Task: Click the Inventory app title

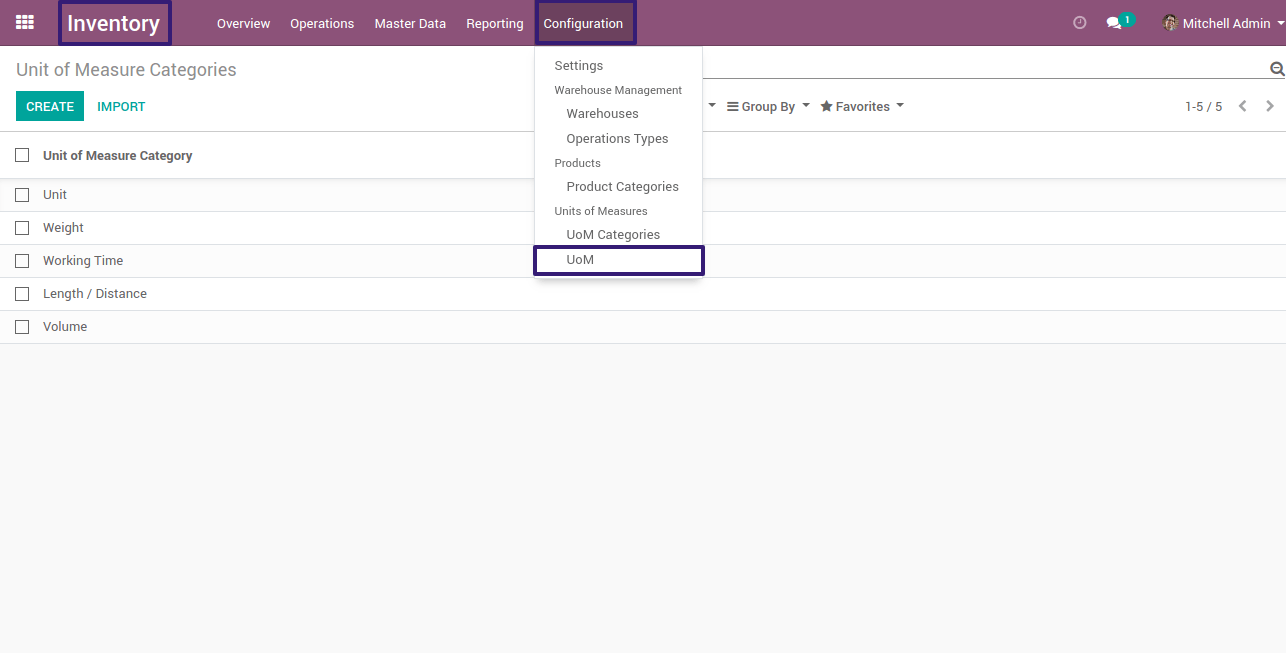Action: 114,23
